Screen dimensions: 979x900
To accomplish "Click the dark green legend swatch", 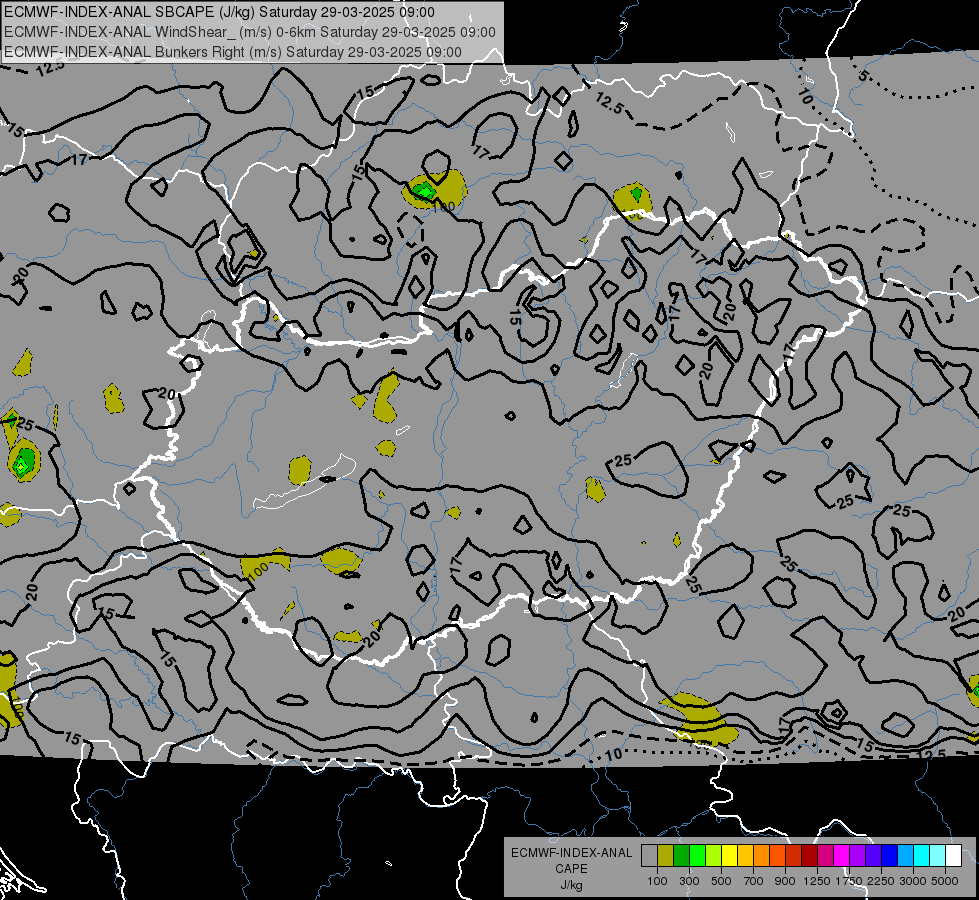I will coord(682,855).
